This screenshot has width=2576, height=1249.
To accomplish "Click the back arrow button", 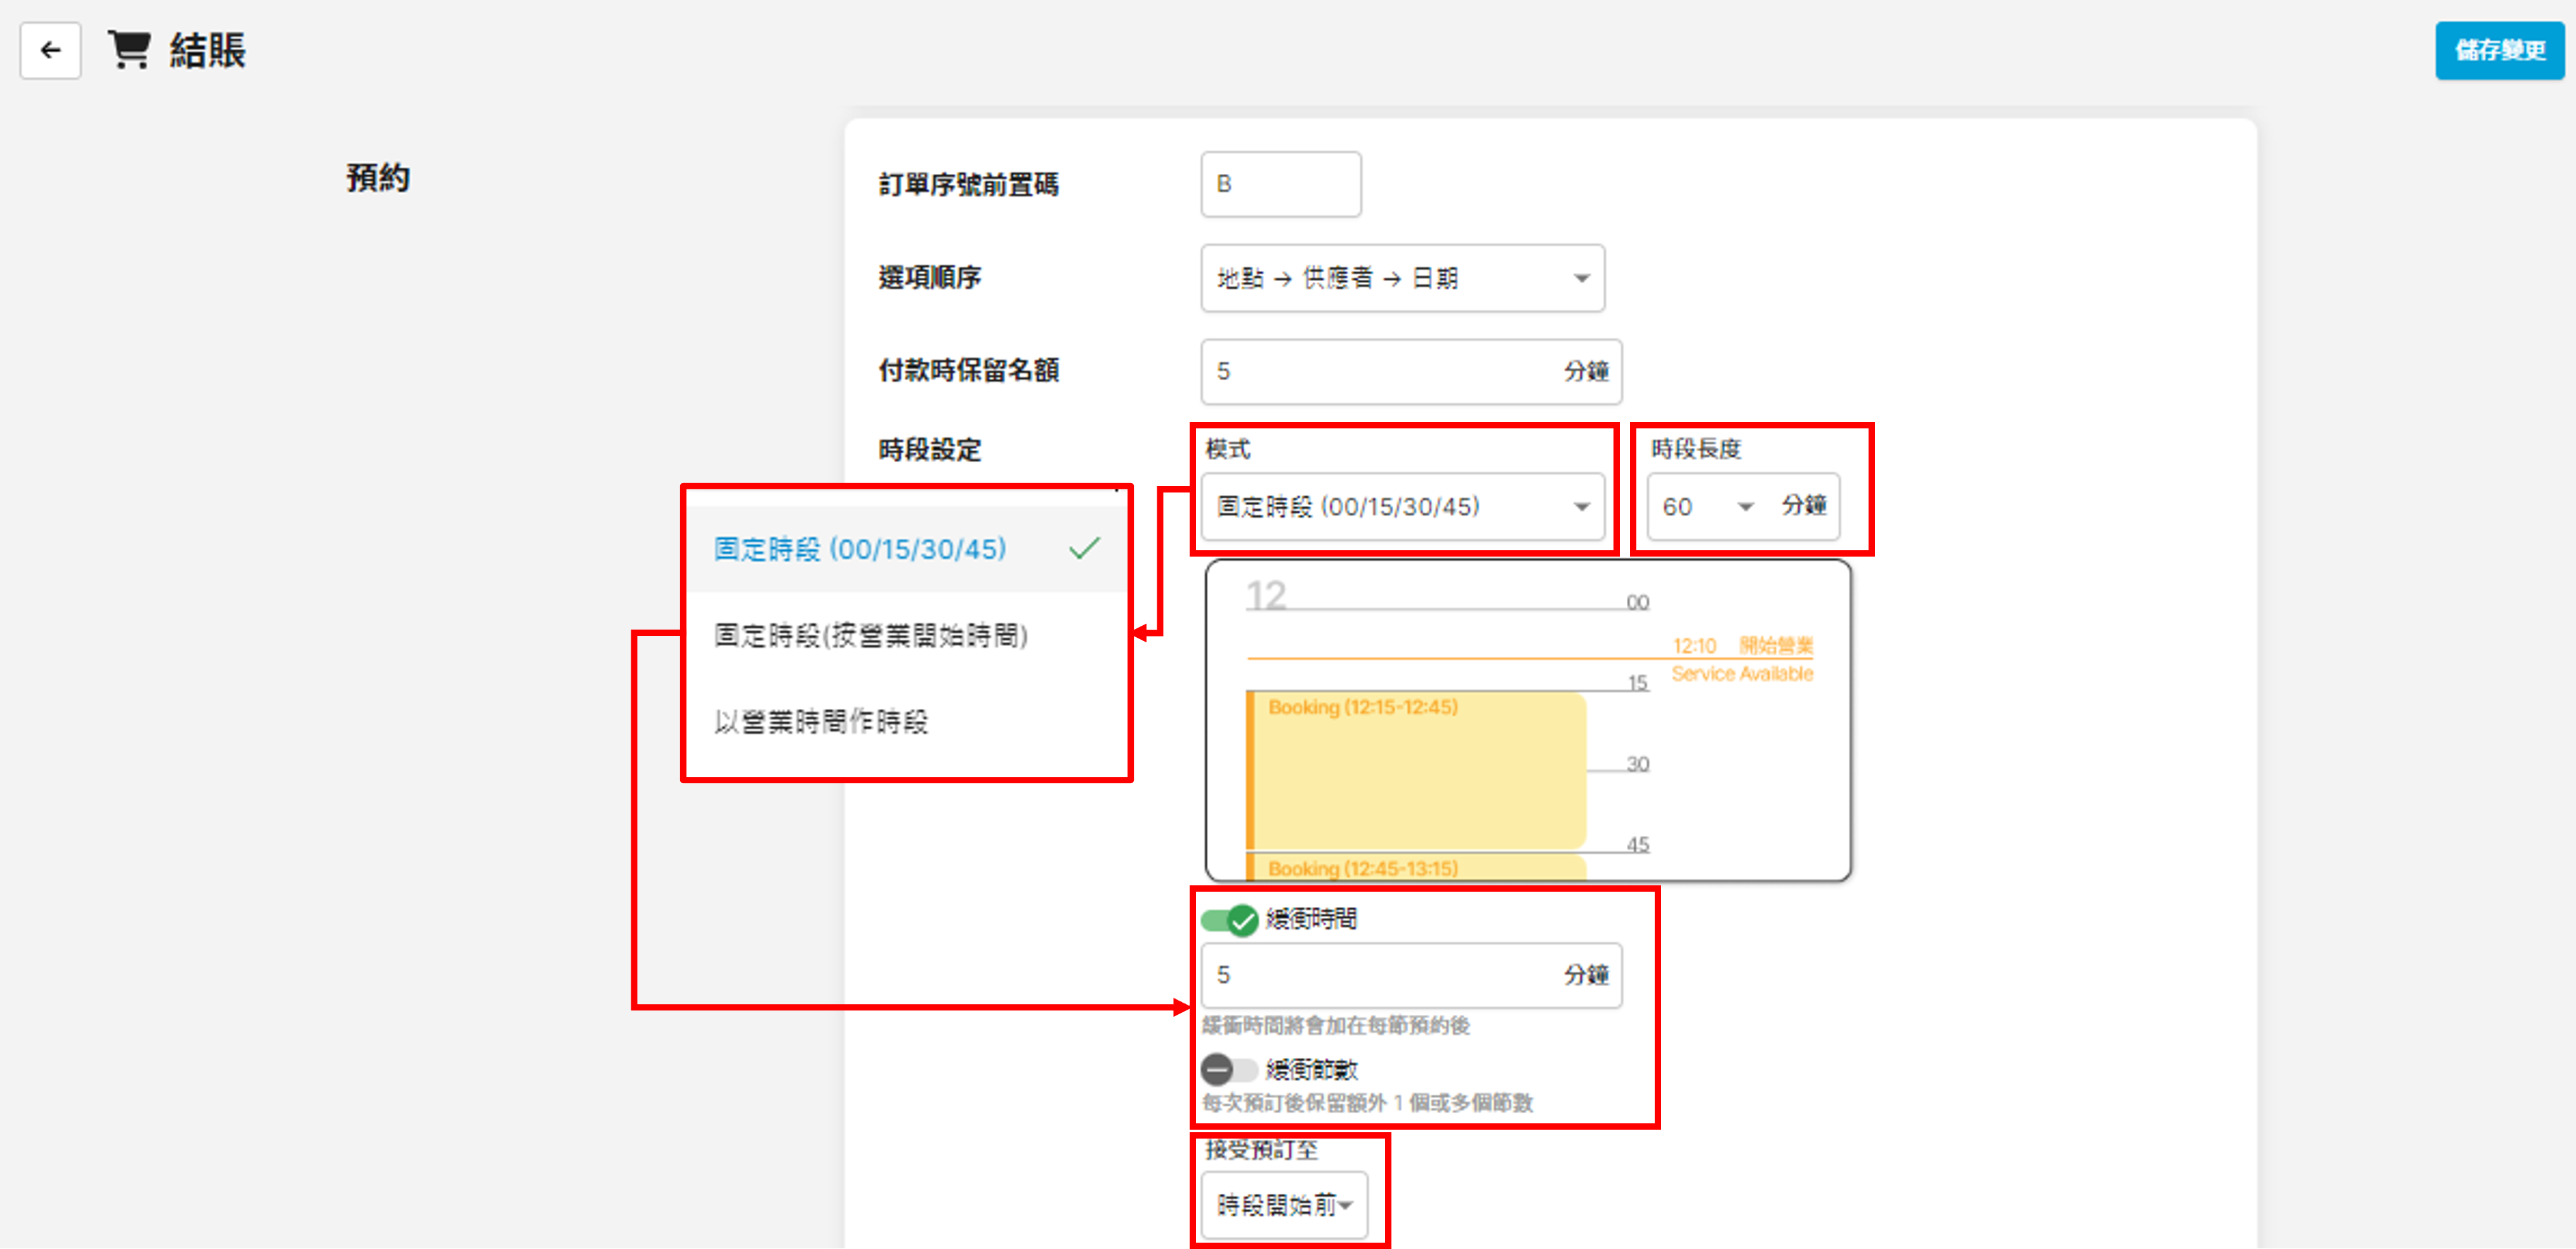I will click(50, 50).
